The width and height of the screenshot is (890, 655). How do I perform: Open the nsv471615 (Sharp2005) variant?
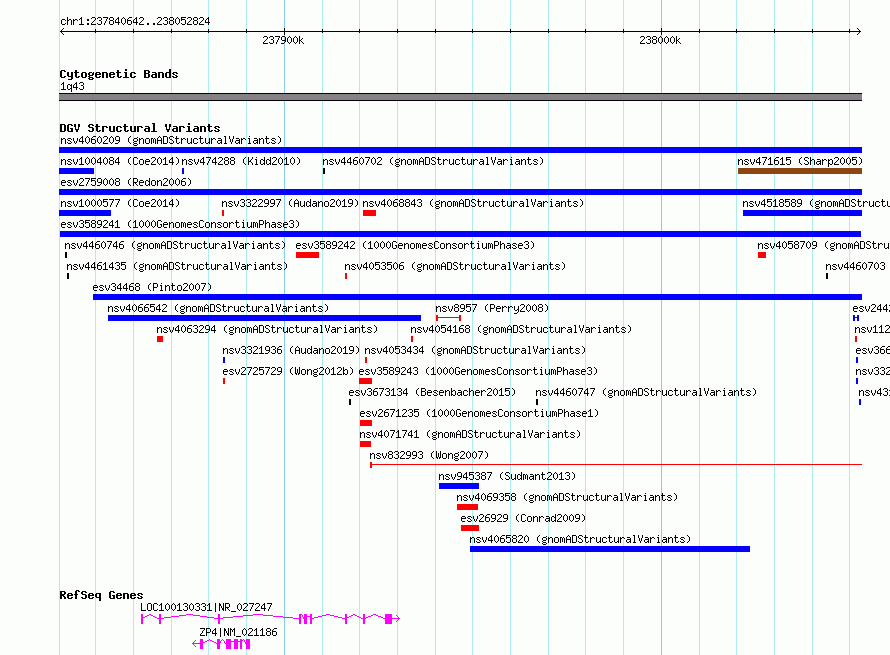(x=800, y=161)
